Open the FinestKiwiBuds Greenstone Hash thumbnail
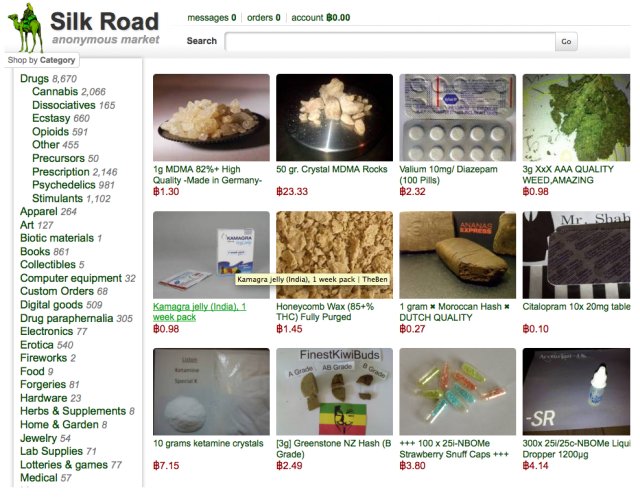640x497 pixels. coord(334,392)
